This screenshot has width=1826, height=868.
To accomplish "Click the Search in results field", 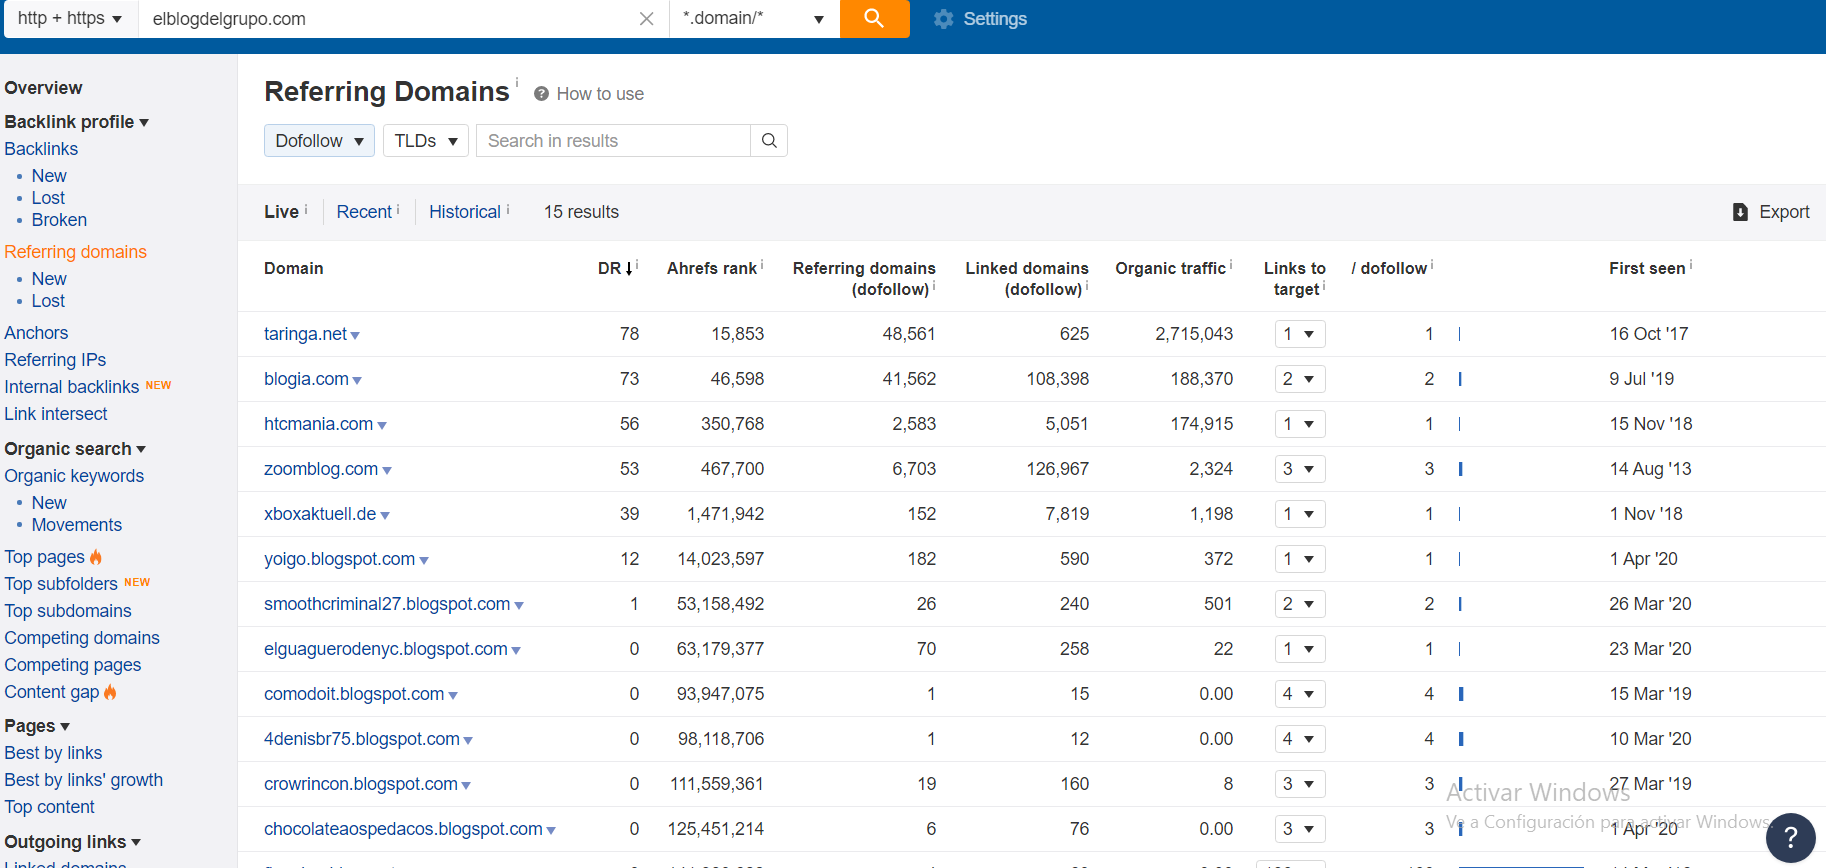I will (613, 141).
